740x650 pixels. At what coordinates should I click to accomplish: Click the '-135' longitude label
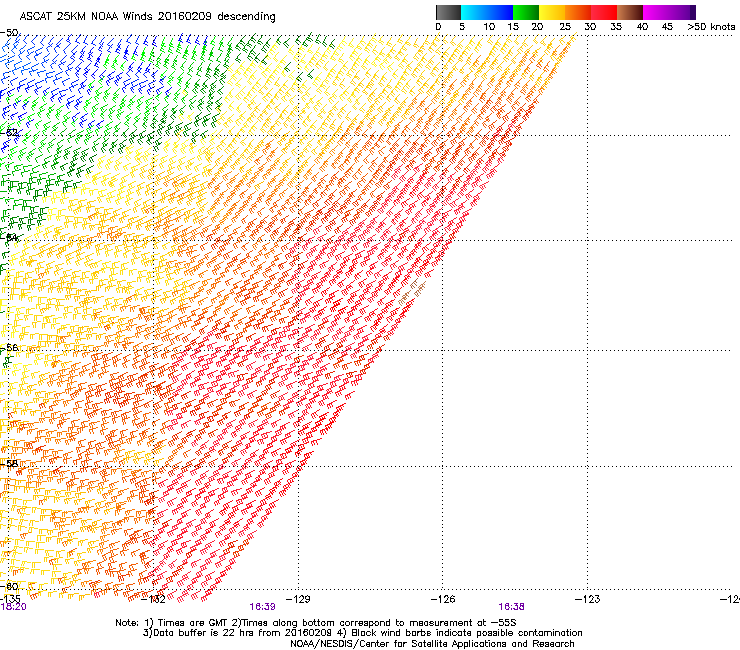click(10, 599)
